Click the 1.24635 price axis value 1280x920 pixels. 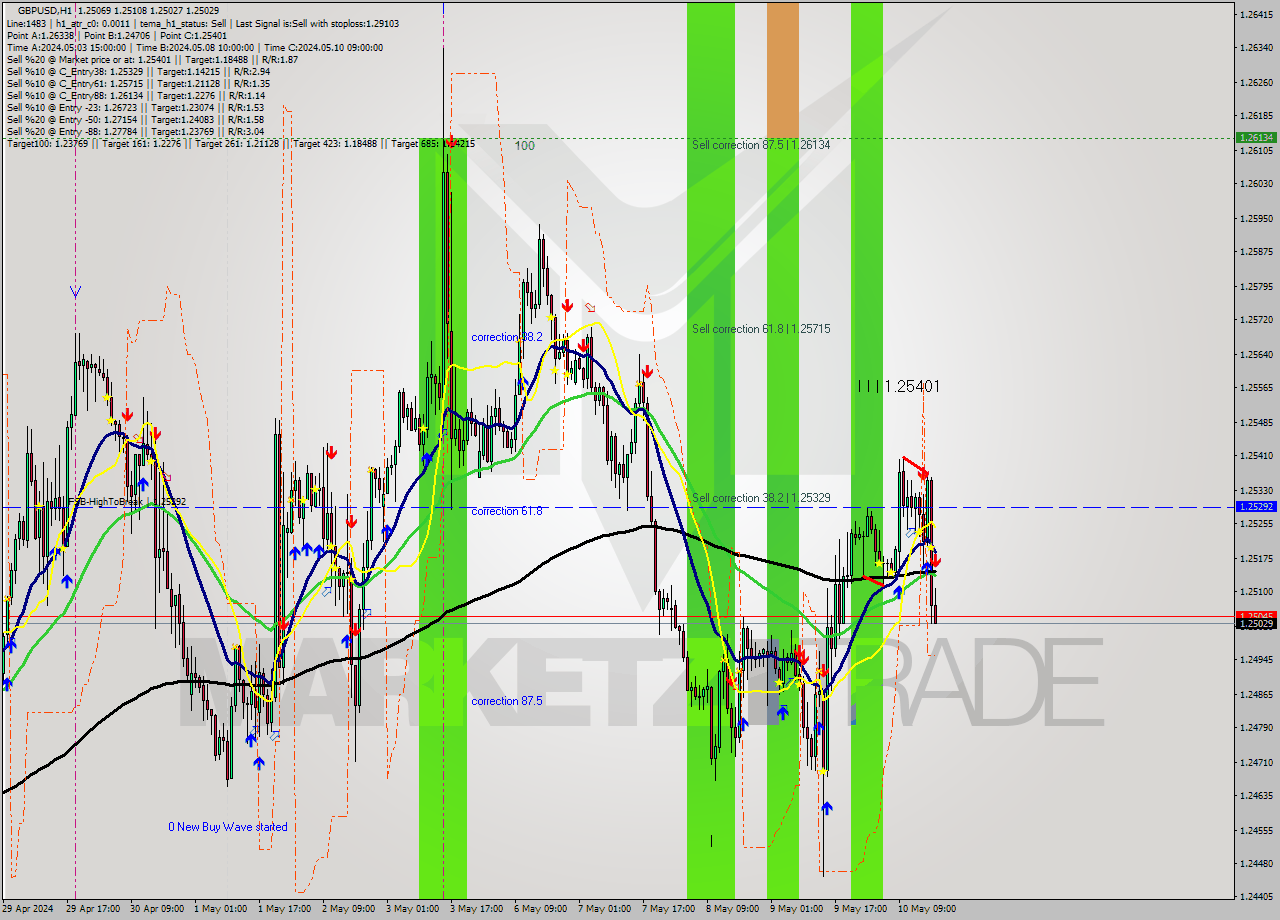pos(1256,797)
